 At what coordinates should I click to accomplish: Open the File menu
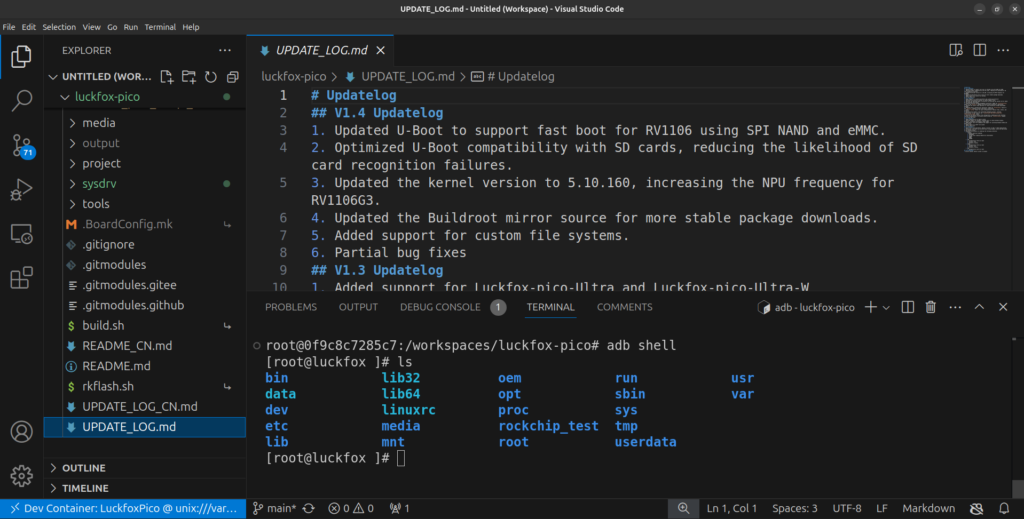9,27
